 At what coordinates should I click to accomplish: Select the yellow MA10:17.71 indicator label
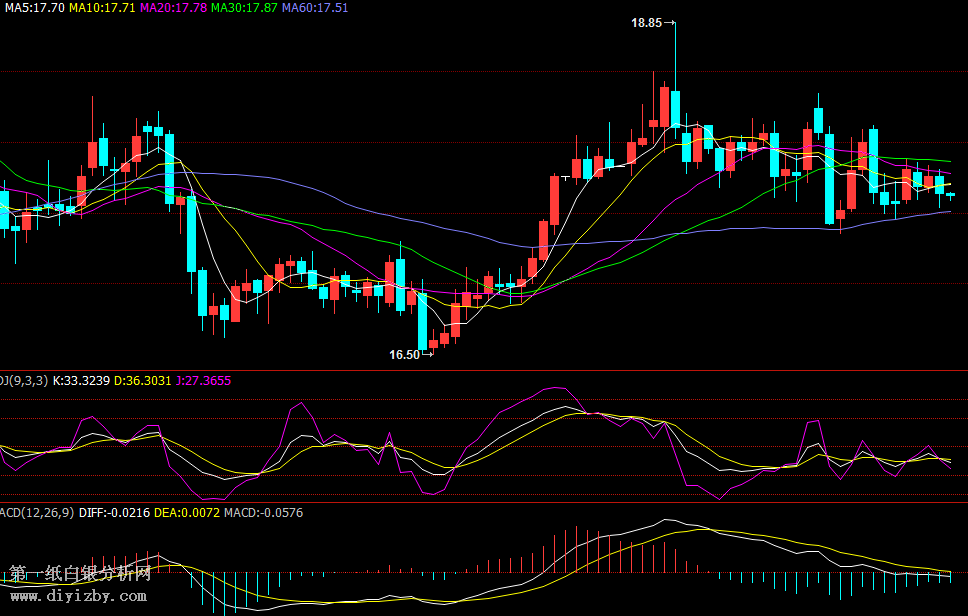click(102, 7)
